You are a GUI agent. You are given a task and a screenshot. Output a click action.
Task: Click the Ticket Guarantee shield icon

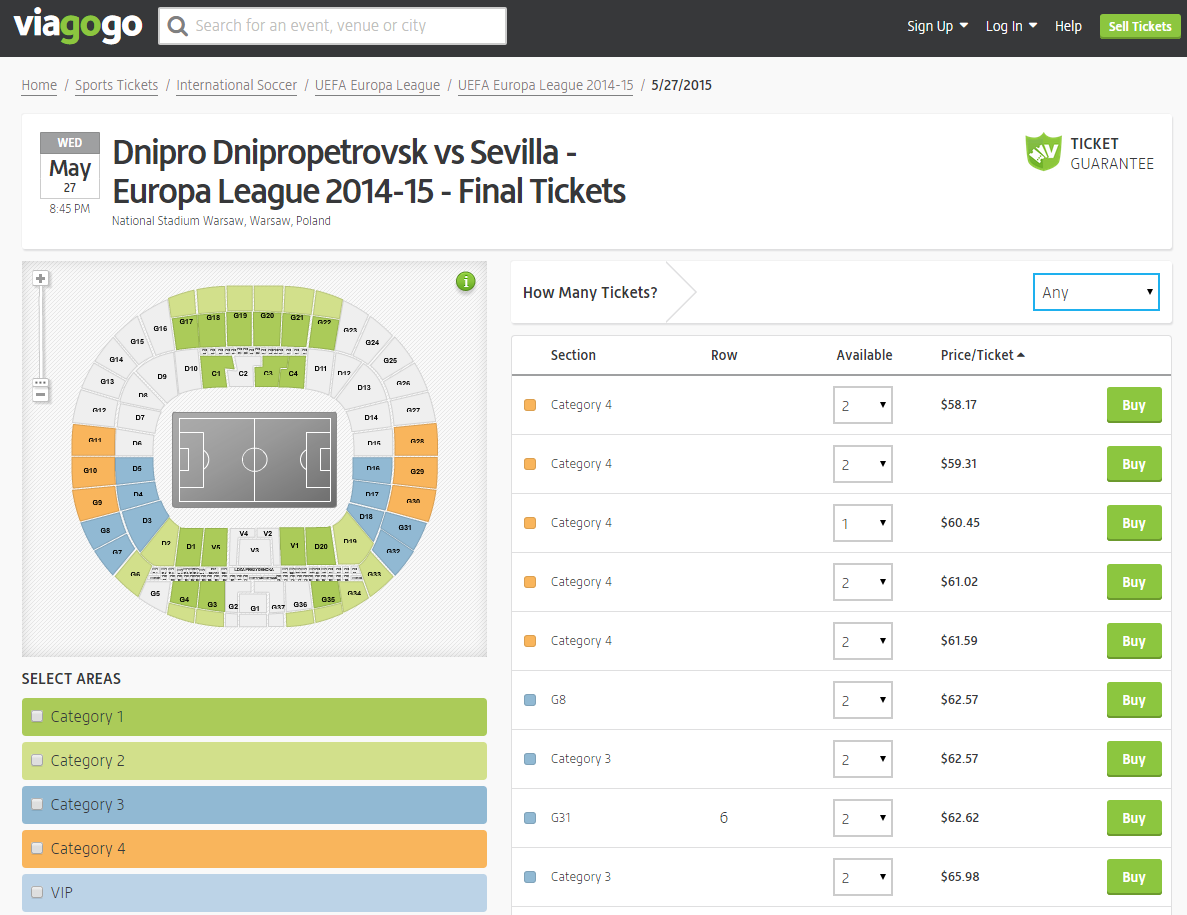pos(1043,151)
